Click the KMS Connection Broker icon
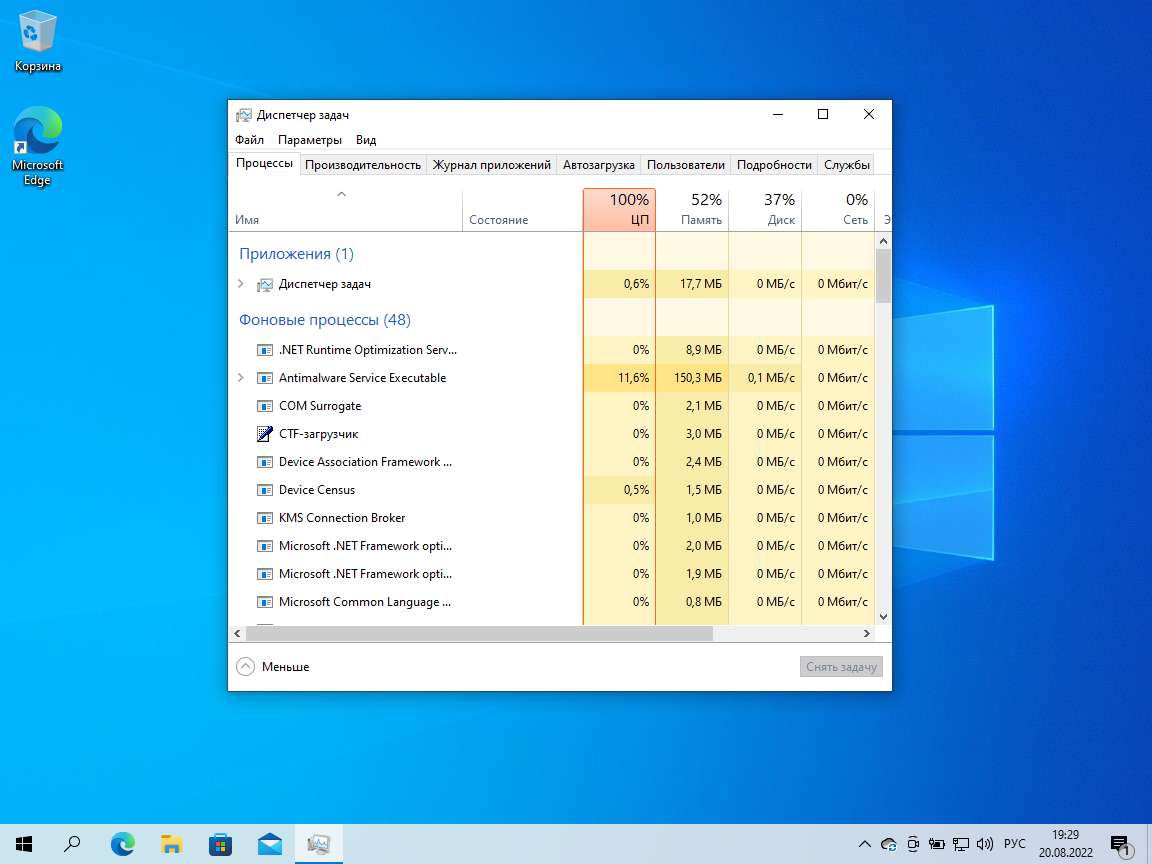Viewport: 1152px width, 864px height. point(264,518)
